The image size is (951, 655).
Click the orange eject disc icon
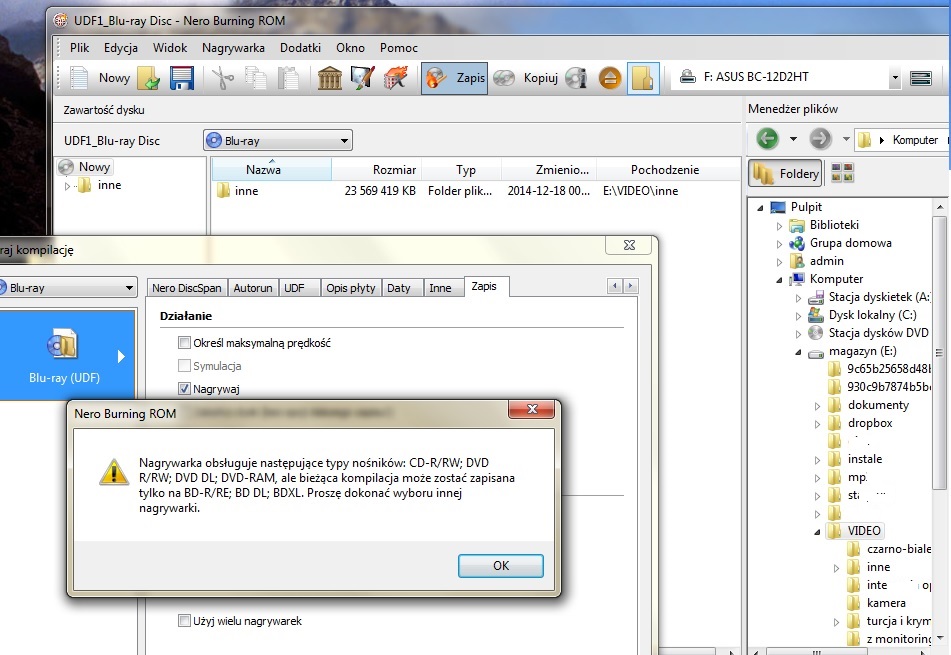click(x=610, y=78)
